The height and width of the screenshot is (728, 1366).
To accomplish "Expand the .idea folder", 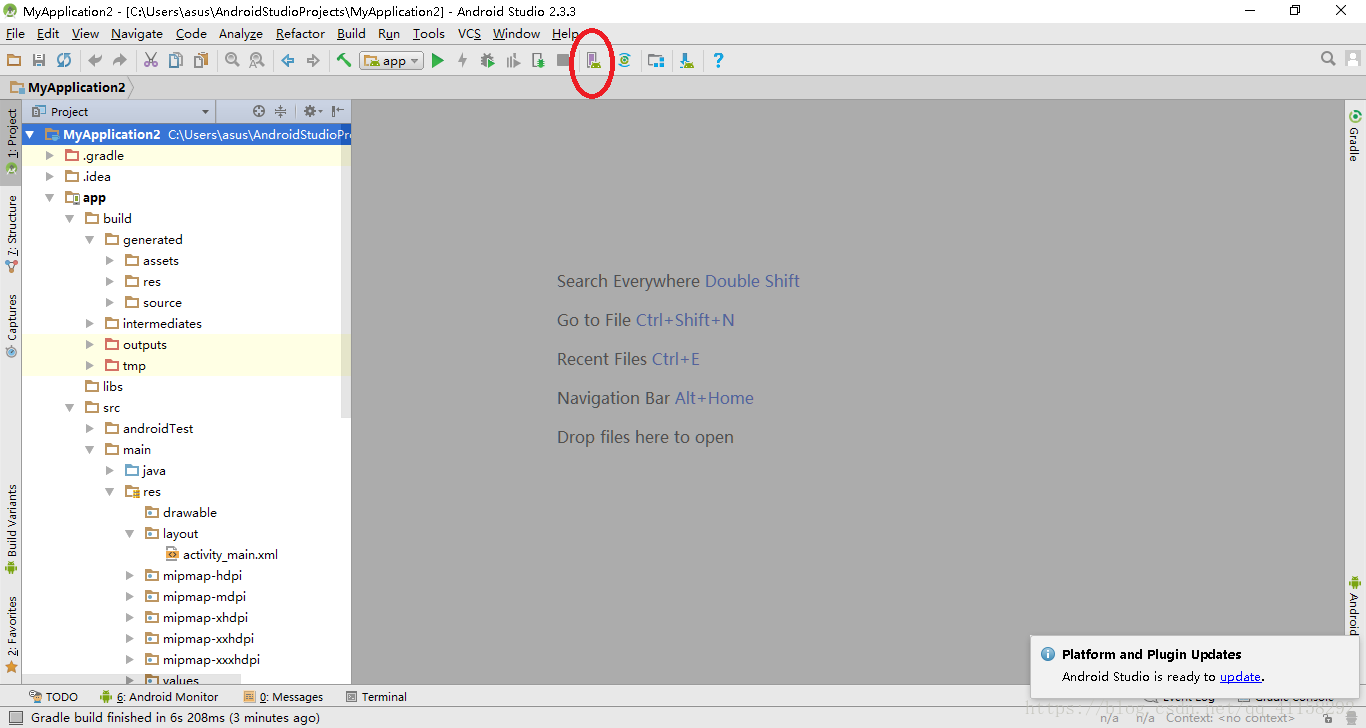I will click(50, 176).
